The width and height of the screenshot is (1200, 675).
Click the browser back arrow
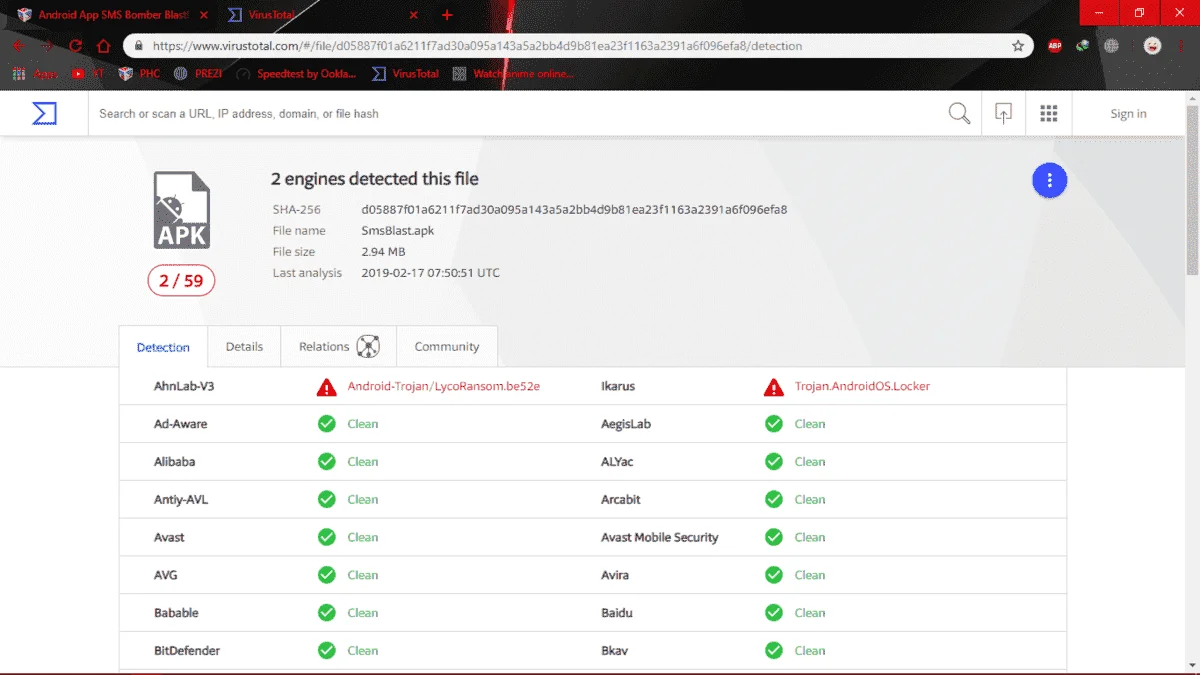point(18,46)
